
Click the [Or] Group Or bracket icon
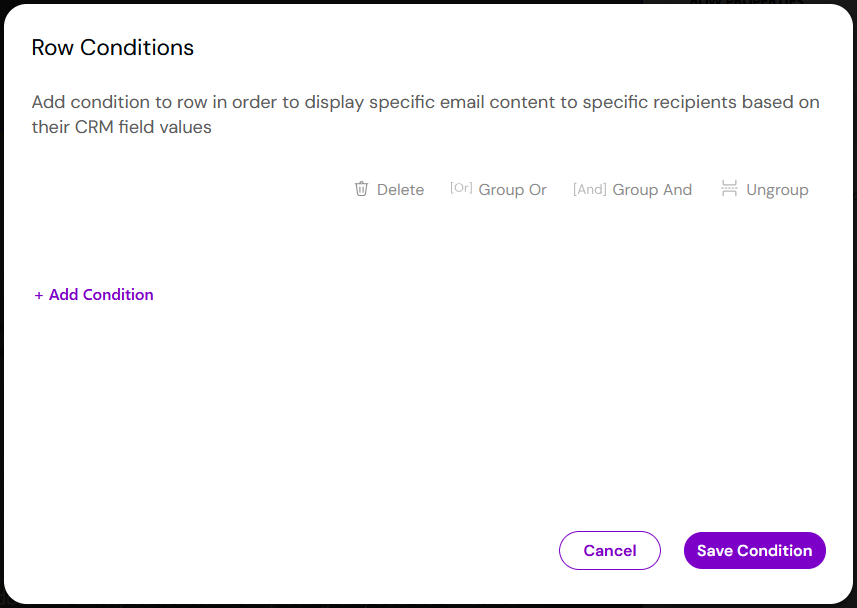[461, 188]
